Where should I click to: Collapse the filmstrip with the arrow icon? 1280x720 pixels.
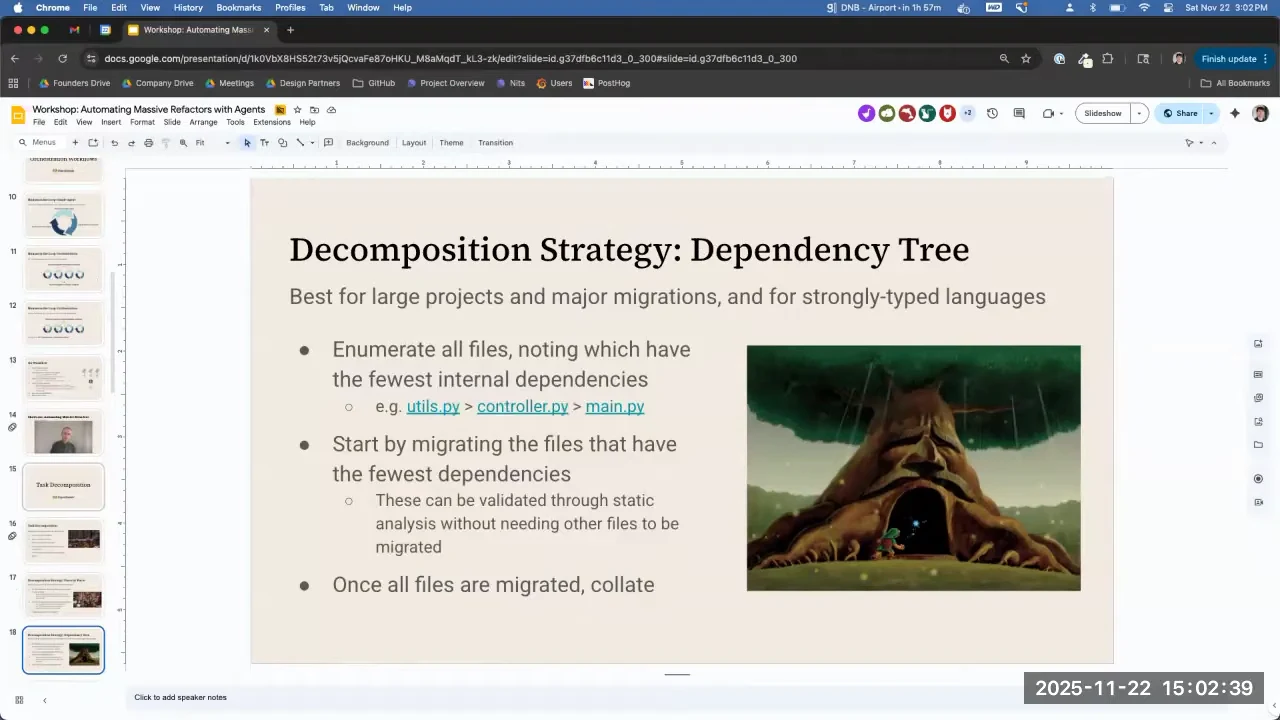(44, 700)
